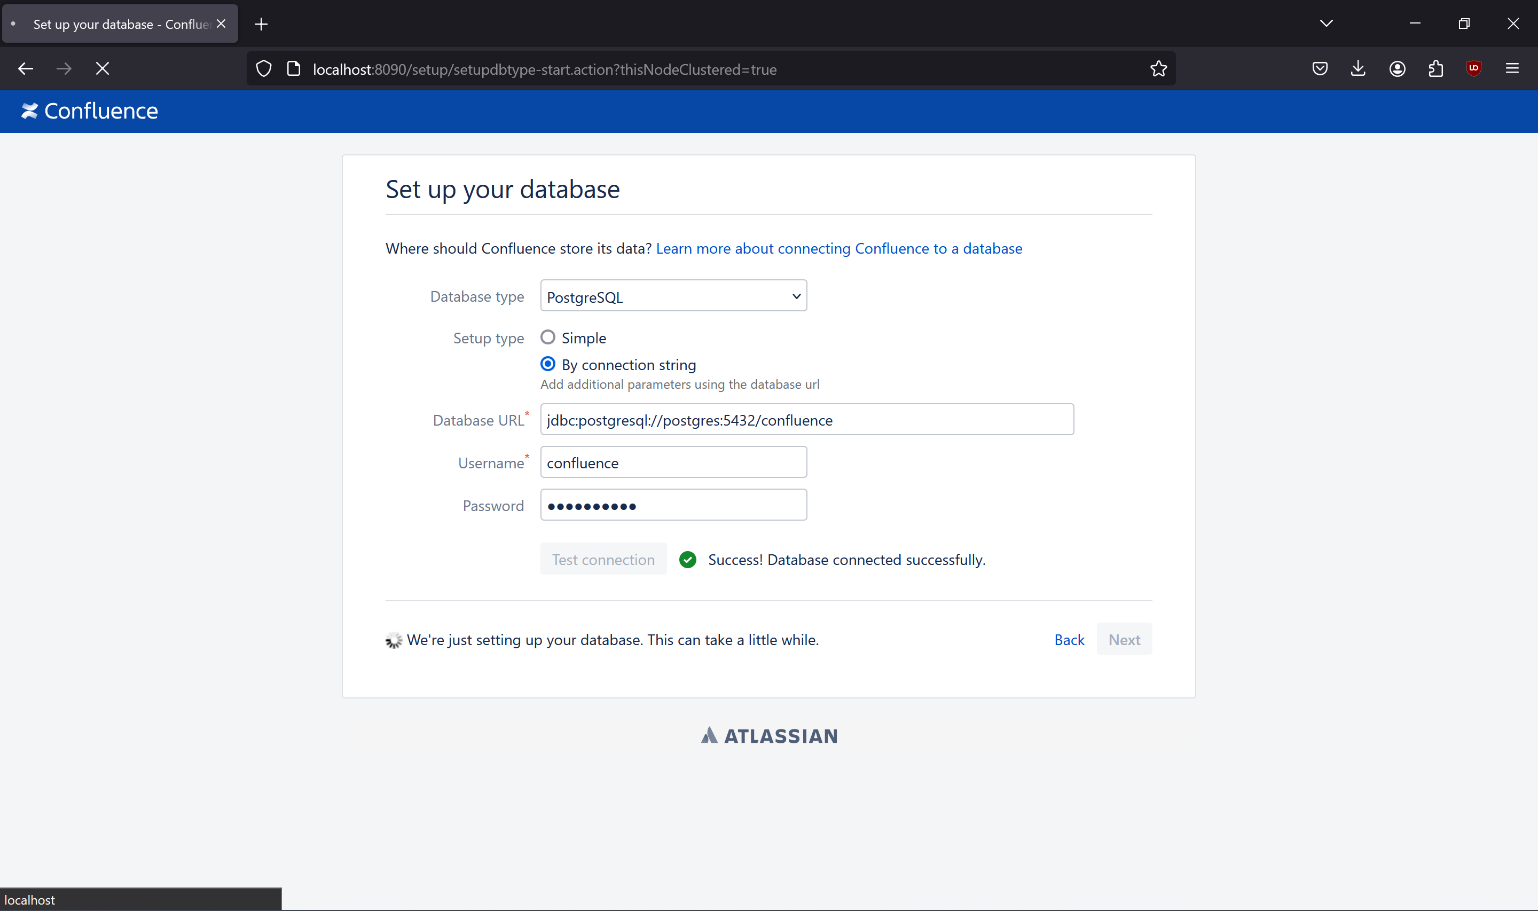Click 'Add additional parameters' hint text
This screenshot has width=1538, height=911.
(x=680, y=385)
